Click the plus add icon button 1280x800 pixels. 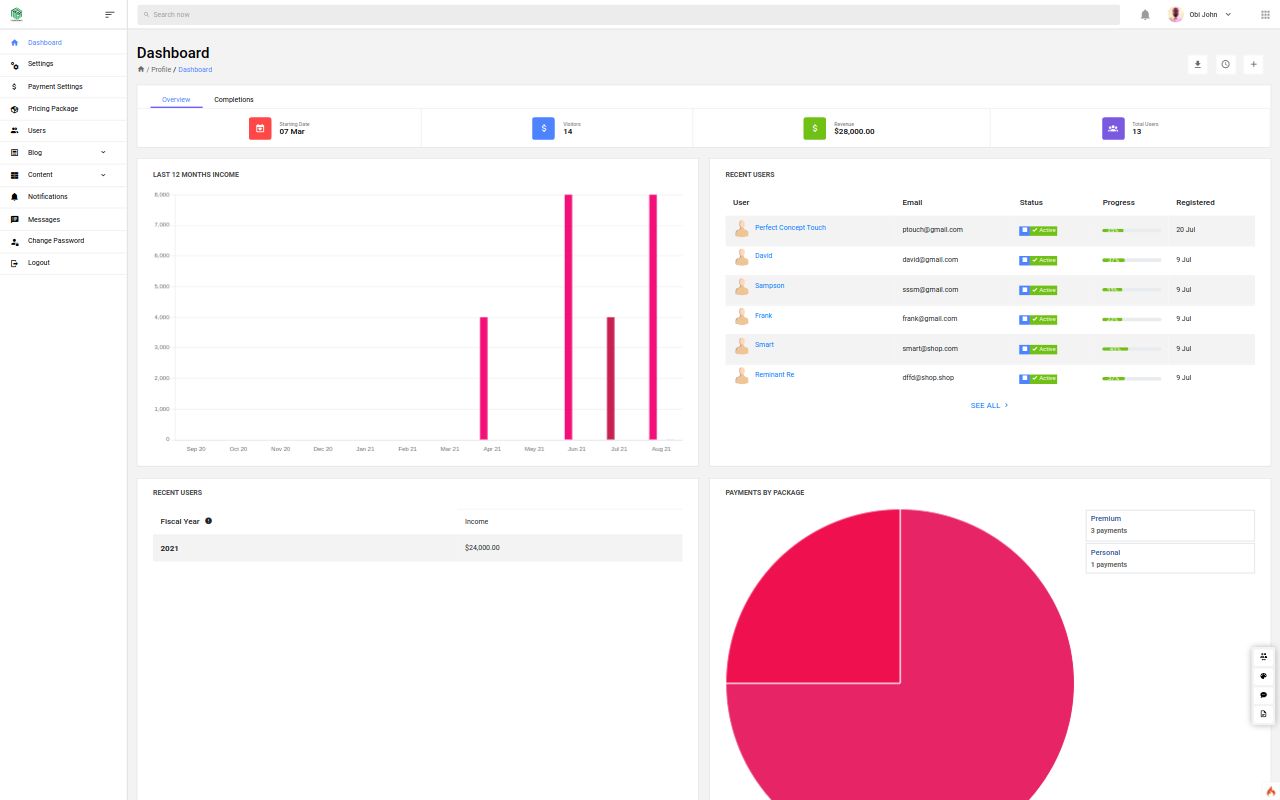pyautogui.click(x=1254, y=64)
